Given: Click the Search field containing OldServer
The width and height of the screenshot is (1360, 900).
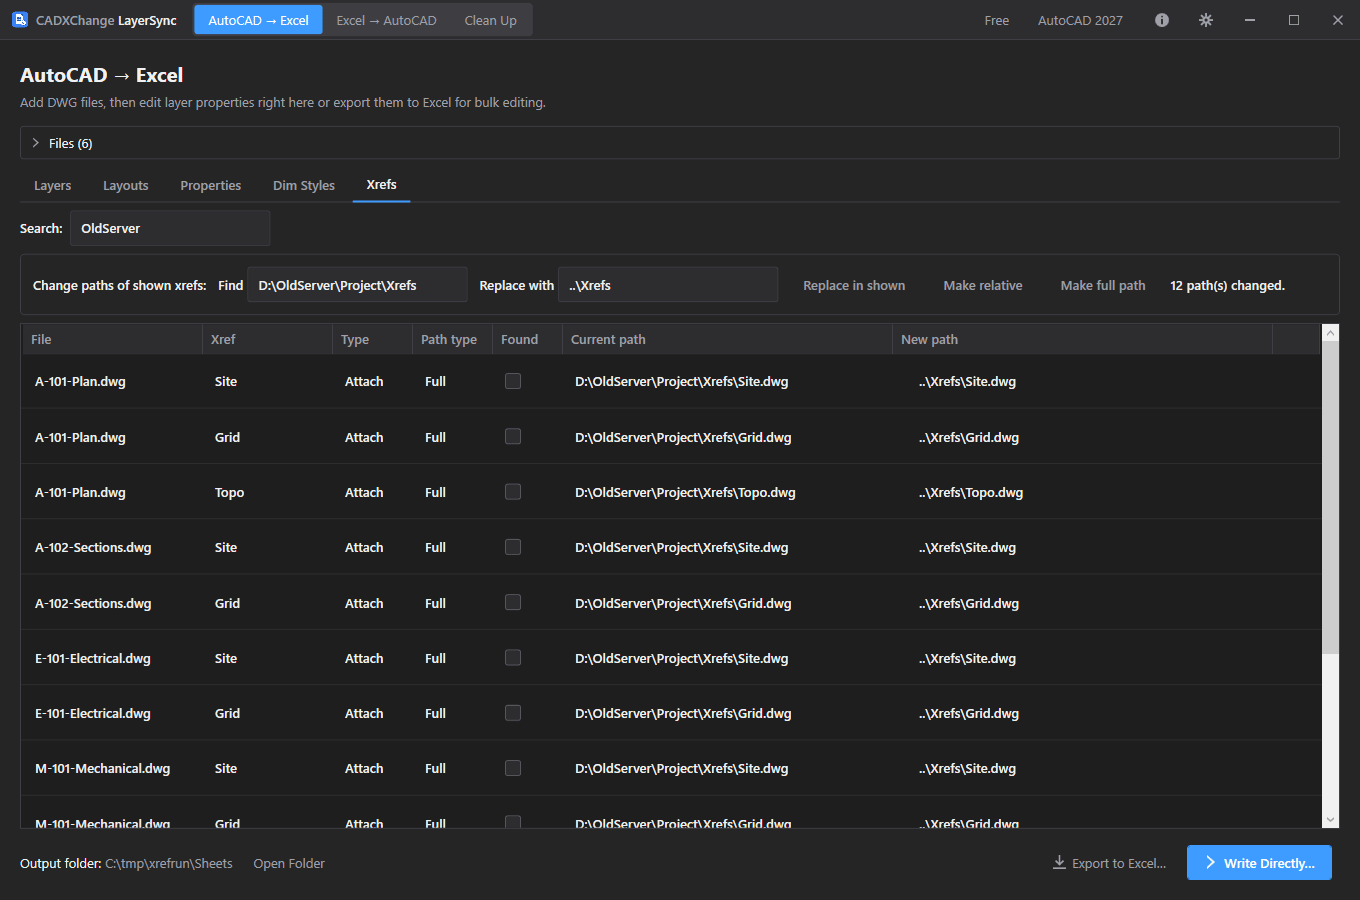Looking at the screenshot, I should (170, 228).
